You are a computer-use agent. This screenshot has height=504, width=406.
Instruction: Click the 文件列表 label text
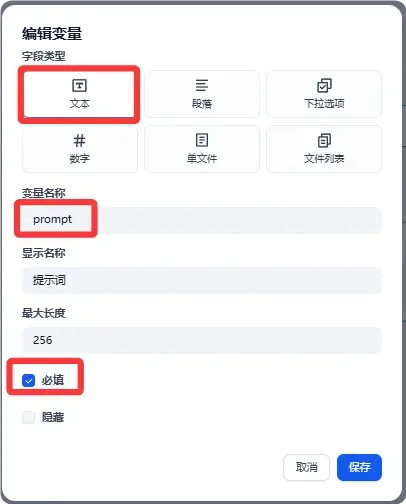[324, 158]
